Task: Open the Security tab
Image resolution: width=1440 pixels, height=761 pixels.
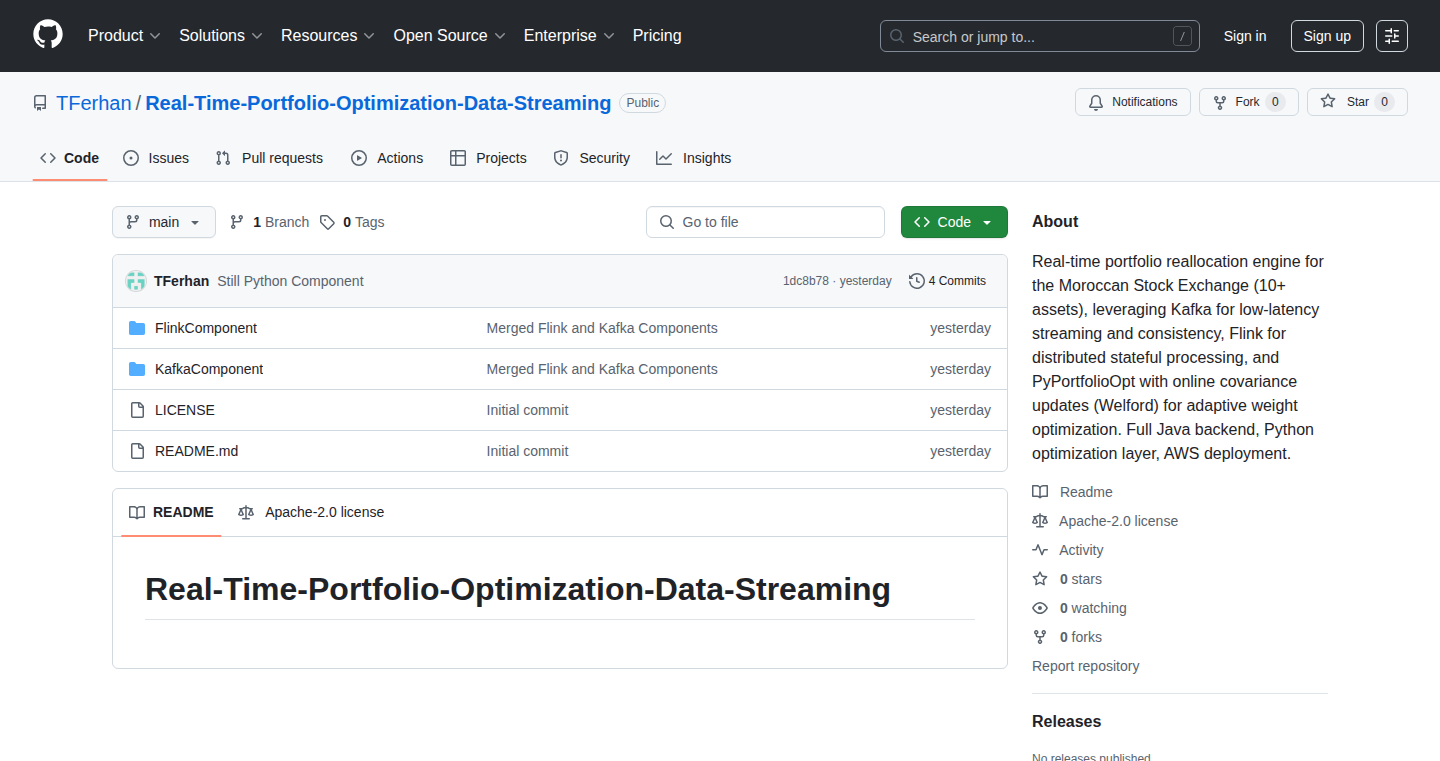Action: [592, 158]
